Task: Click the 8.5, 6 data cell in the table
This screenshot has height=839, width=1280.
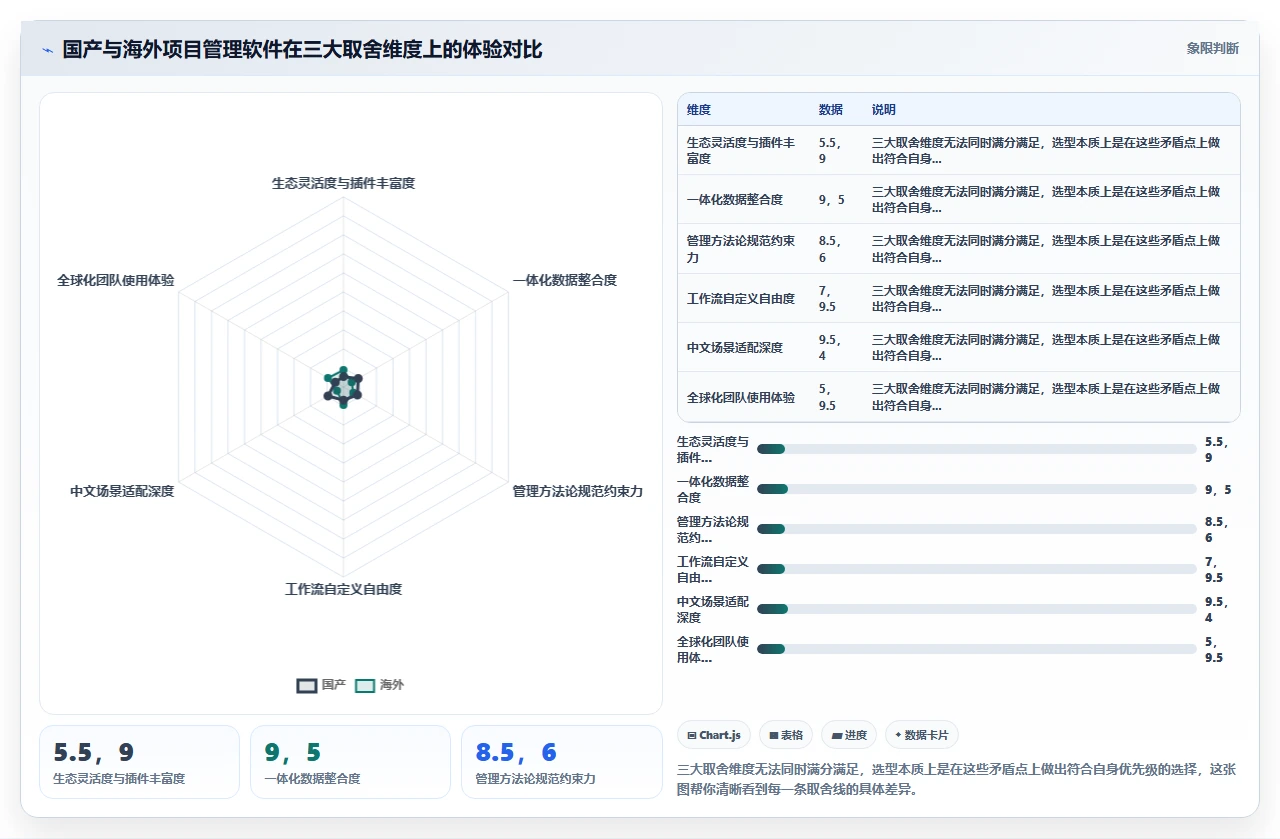Action: (x=829, y=249)
